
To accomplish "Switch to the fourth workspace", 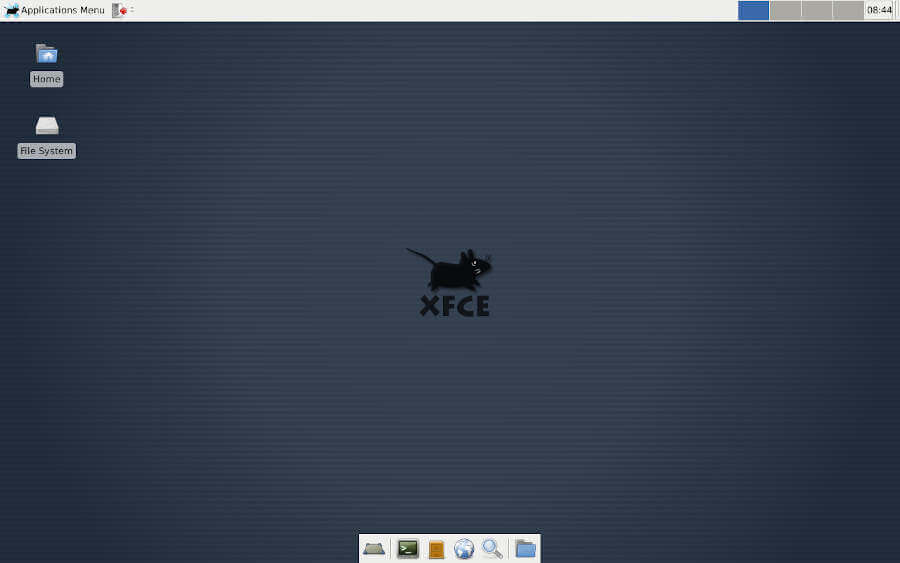I will point(848,10).
